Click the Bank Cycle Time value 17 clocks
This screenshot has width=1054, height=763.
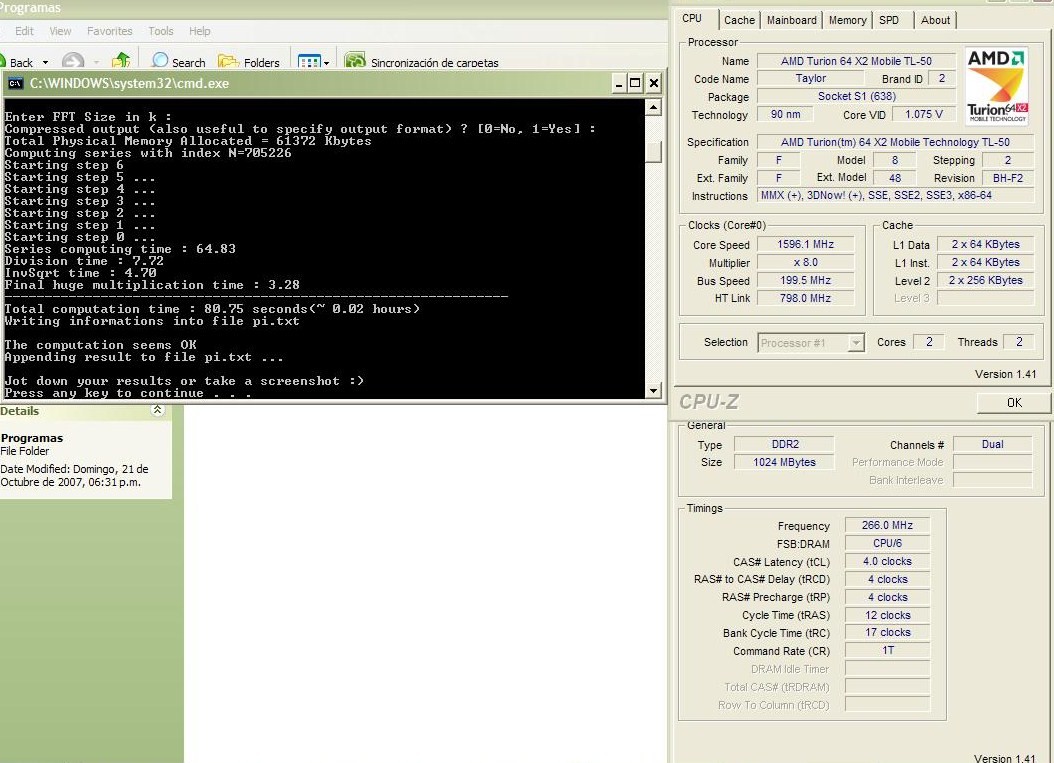pos(887,633)
